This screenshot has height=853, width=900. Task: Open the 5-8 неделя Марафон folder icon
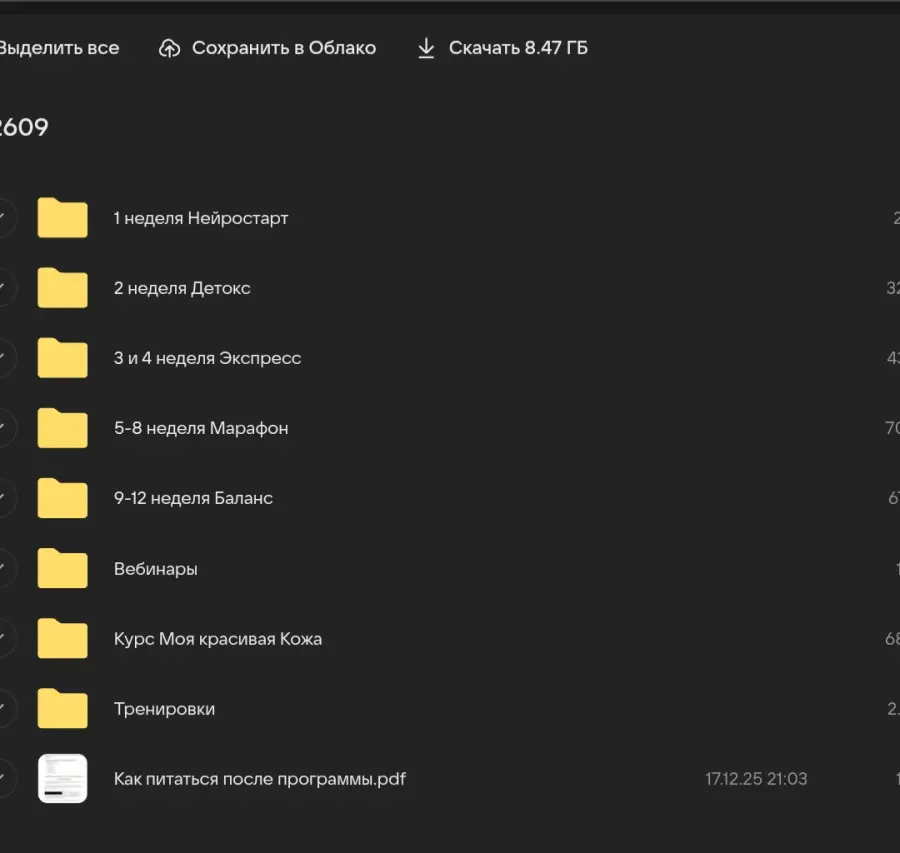coord(62,428)
